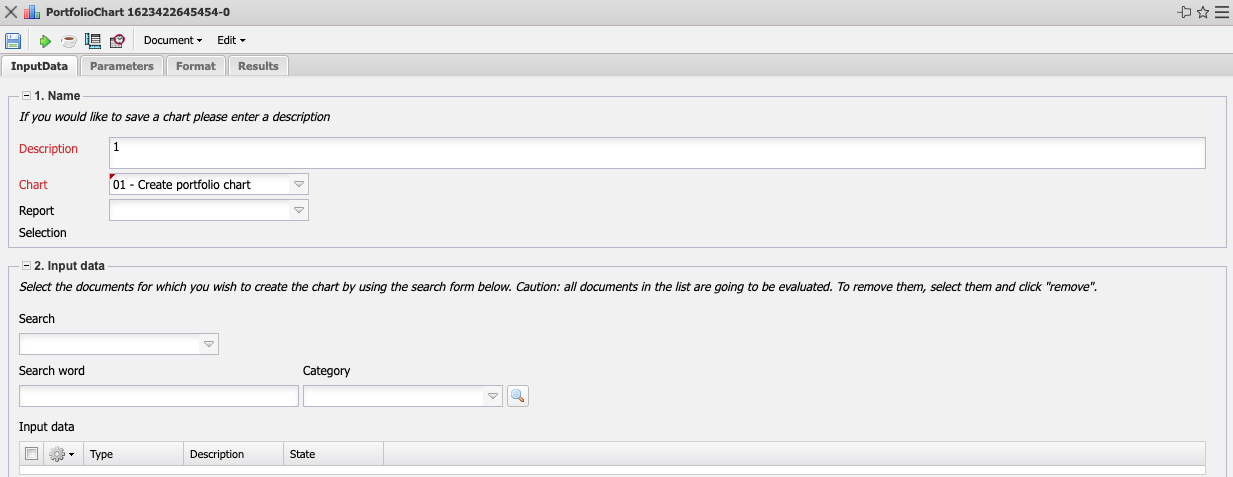Click the red Description label
Viewport: 1233px width, 477px height.
point(48,149)
